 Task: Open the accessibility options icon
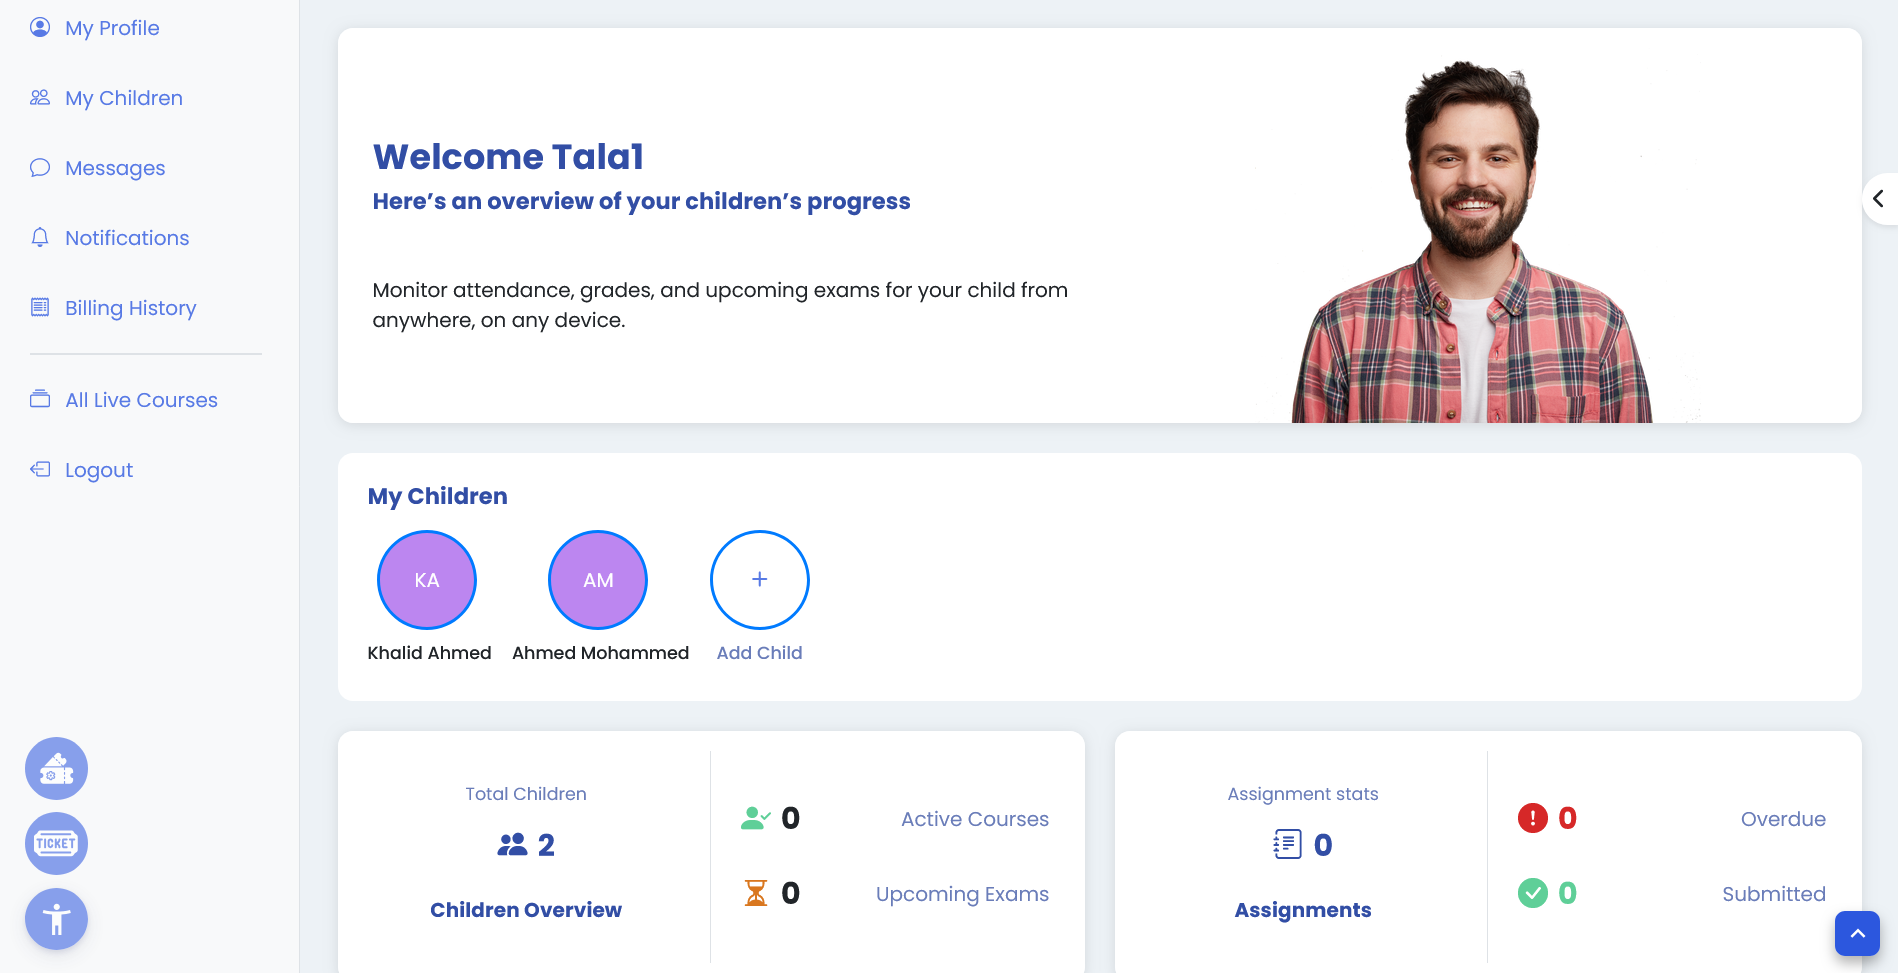tap(56, 919)
